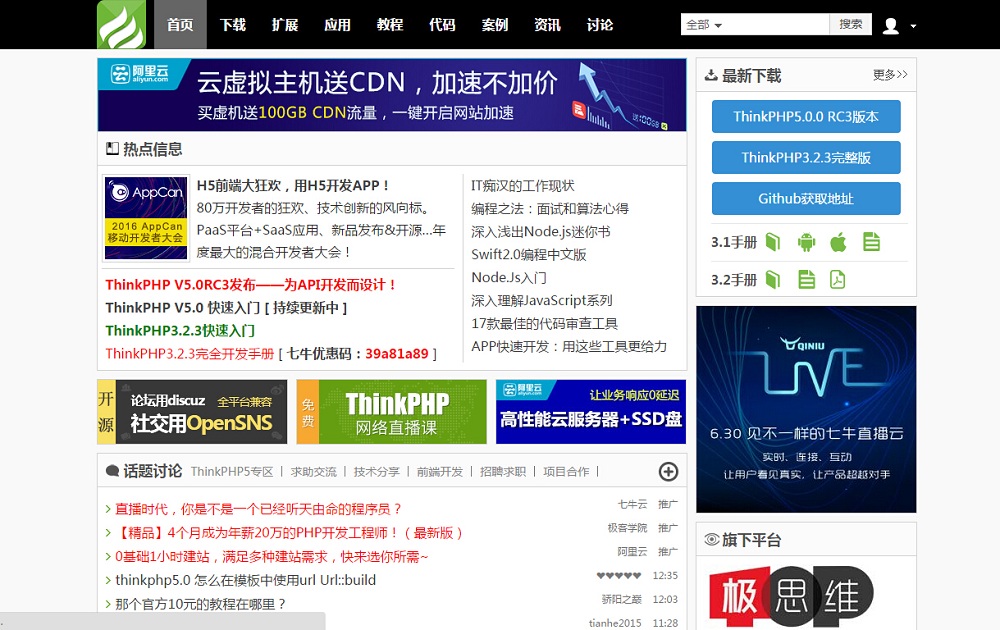Viewport: 1000px width, 630px height.
Task: Click the OpenSNS 社交用 banner
Action: coord(192,412)
